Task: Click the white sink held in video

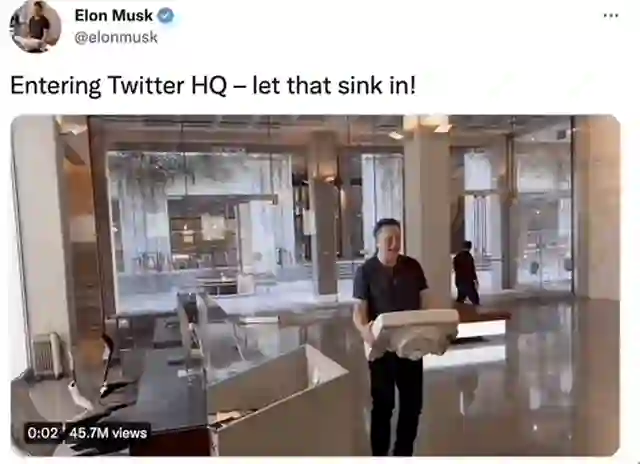Action: (x=413, y=333)
